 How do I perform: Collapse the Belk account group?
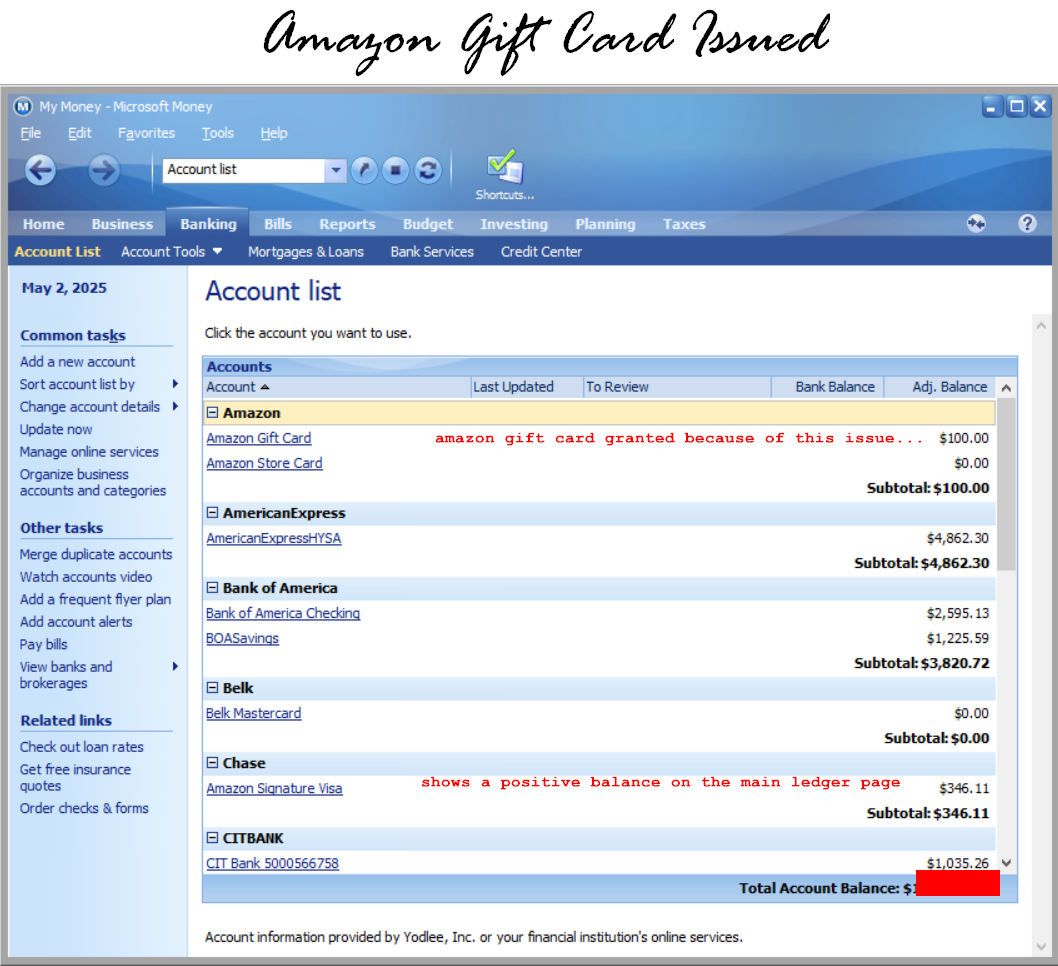click(213, 687)
